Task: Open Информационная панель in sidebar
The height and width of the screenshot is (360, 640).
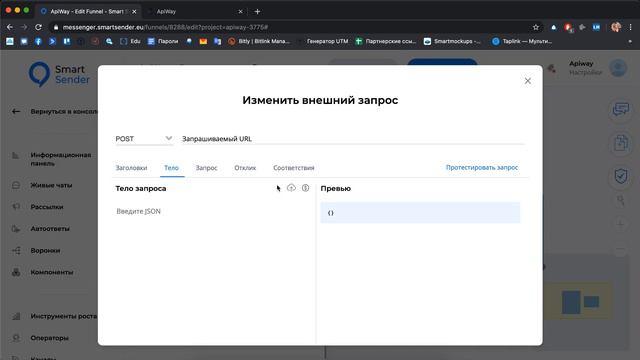Action: coord(60,159)
